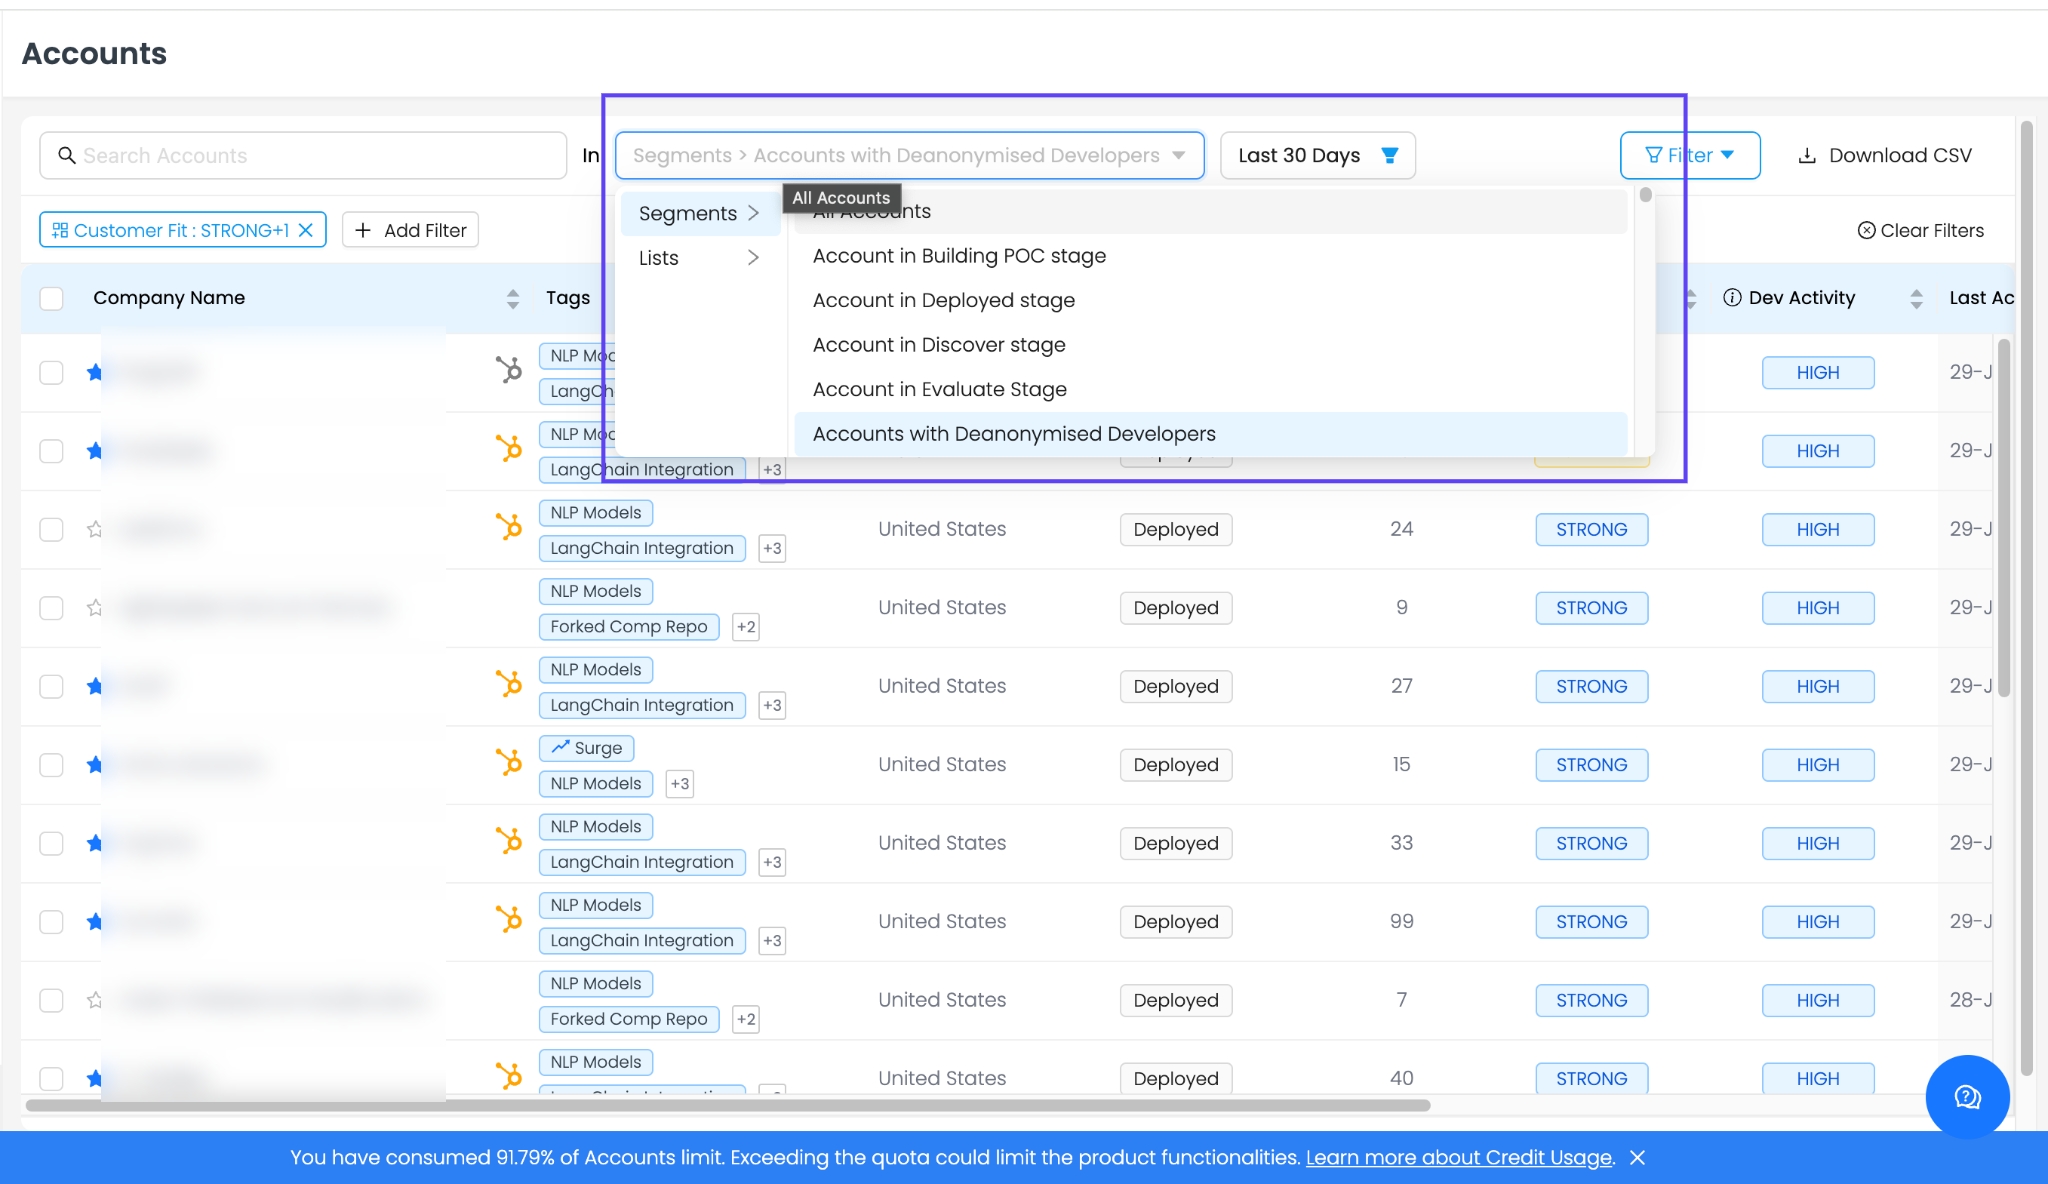This screenshot has width=2048, height=1184.
Task: Unstar the first account's blue star
Action: pyautogui.click(x=95, y=372)
